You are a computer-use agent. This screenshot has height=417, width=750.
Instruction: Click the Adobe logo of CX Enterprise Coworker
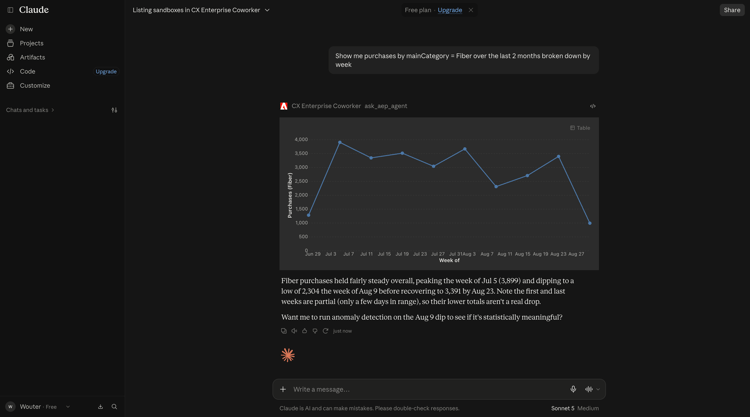click(284, 106)
